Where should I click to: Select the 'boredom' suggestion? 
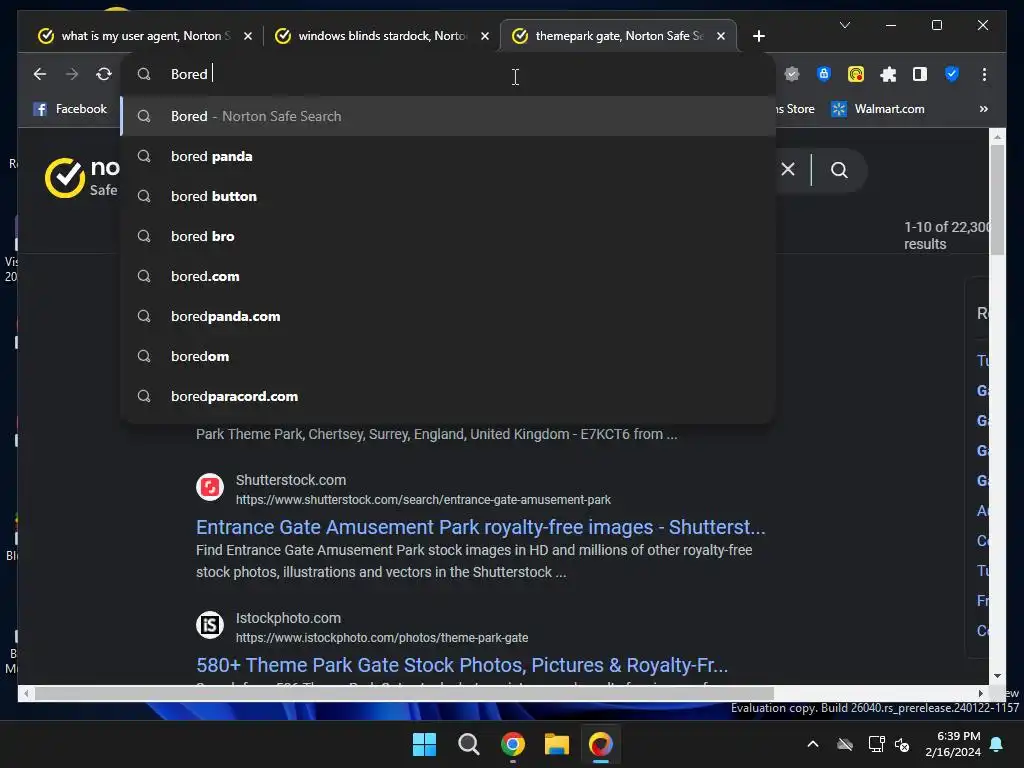[448, 356]
